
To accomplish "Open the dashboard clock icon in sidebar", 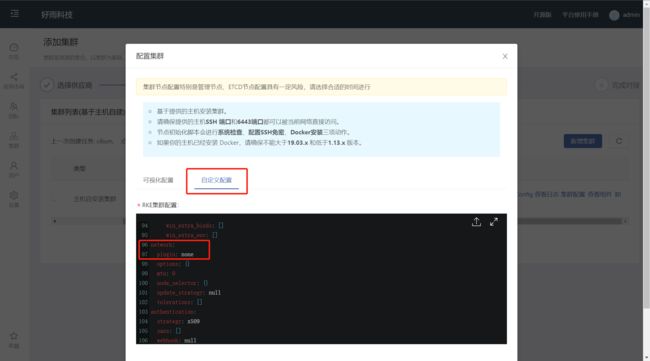I will (x=14, y=47).
